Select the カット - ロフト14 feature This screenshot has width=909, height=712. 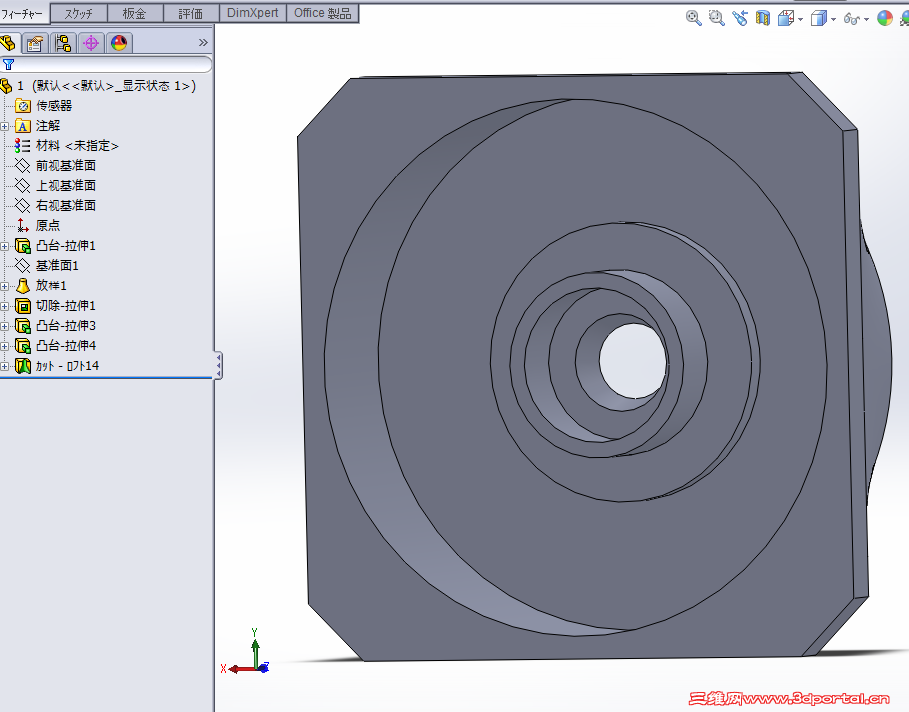pos(67,366)
